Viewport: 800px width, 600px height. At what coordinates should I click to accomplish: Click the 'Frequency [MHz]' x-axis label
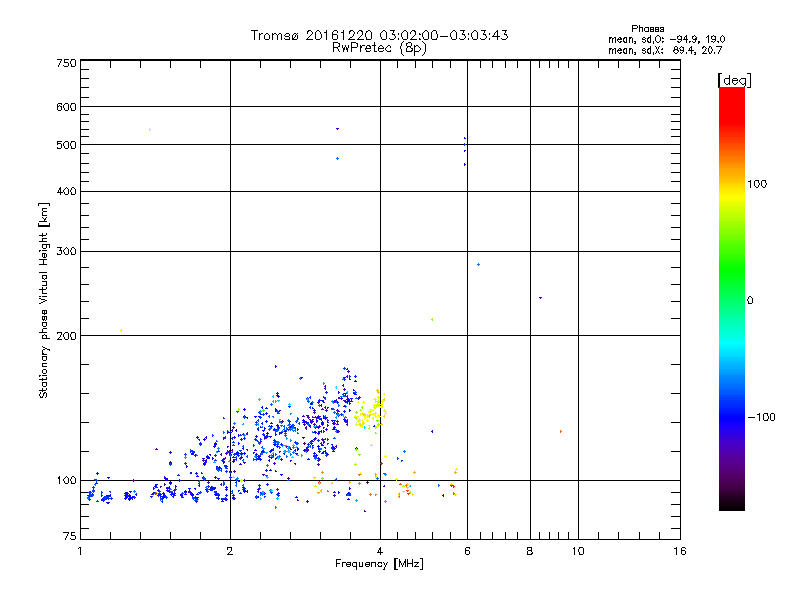pyautogui.click(x=379, y=564)
